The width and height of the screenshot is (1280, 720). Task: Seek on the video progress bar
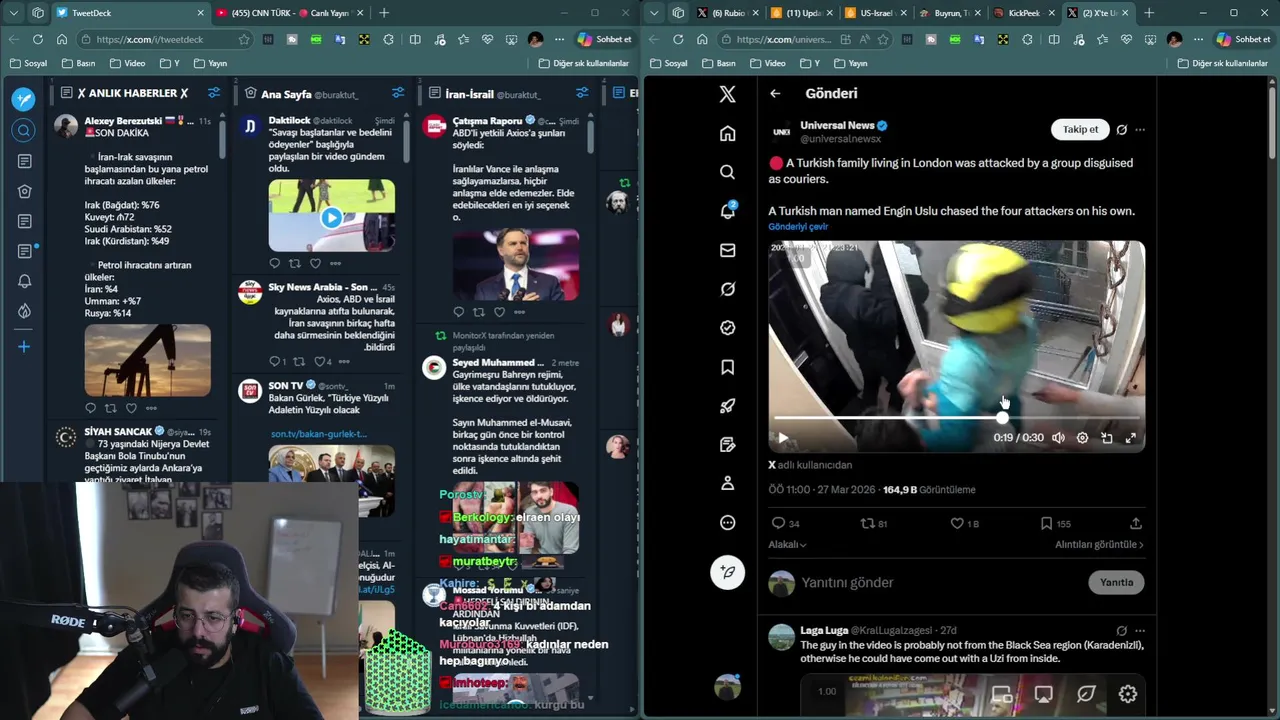956,417
